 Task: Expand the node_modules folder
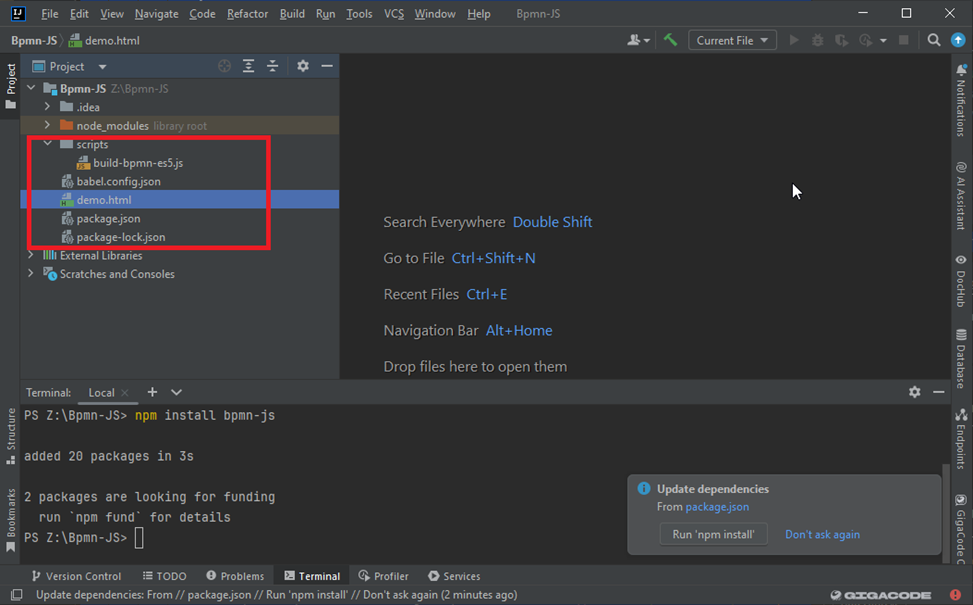click(47, 125)
